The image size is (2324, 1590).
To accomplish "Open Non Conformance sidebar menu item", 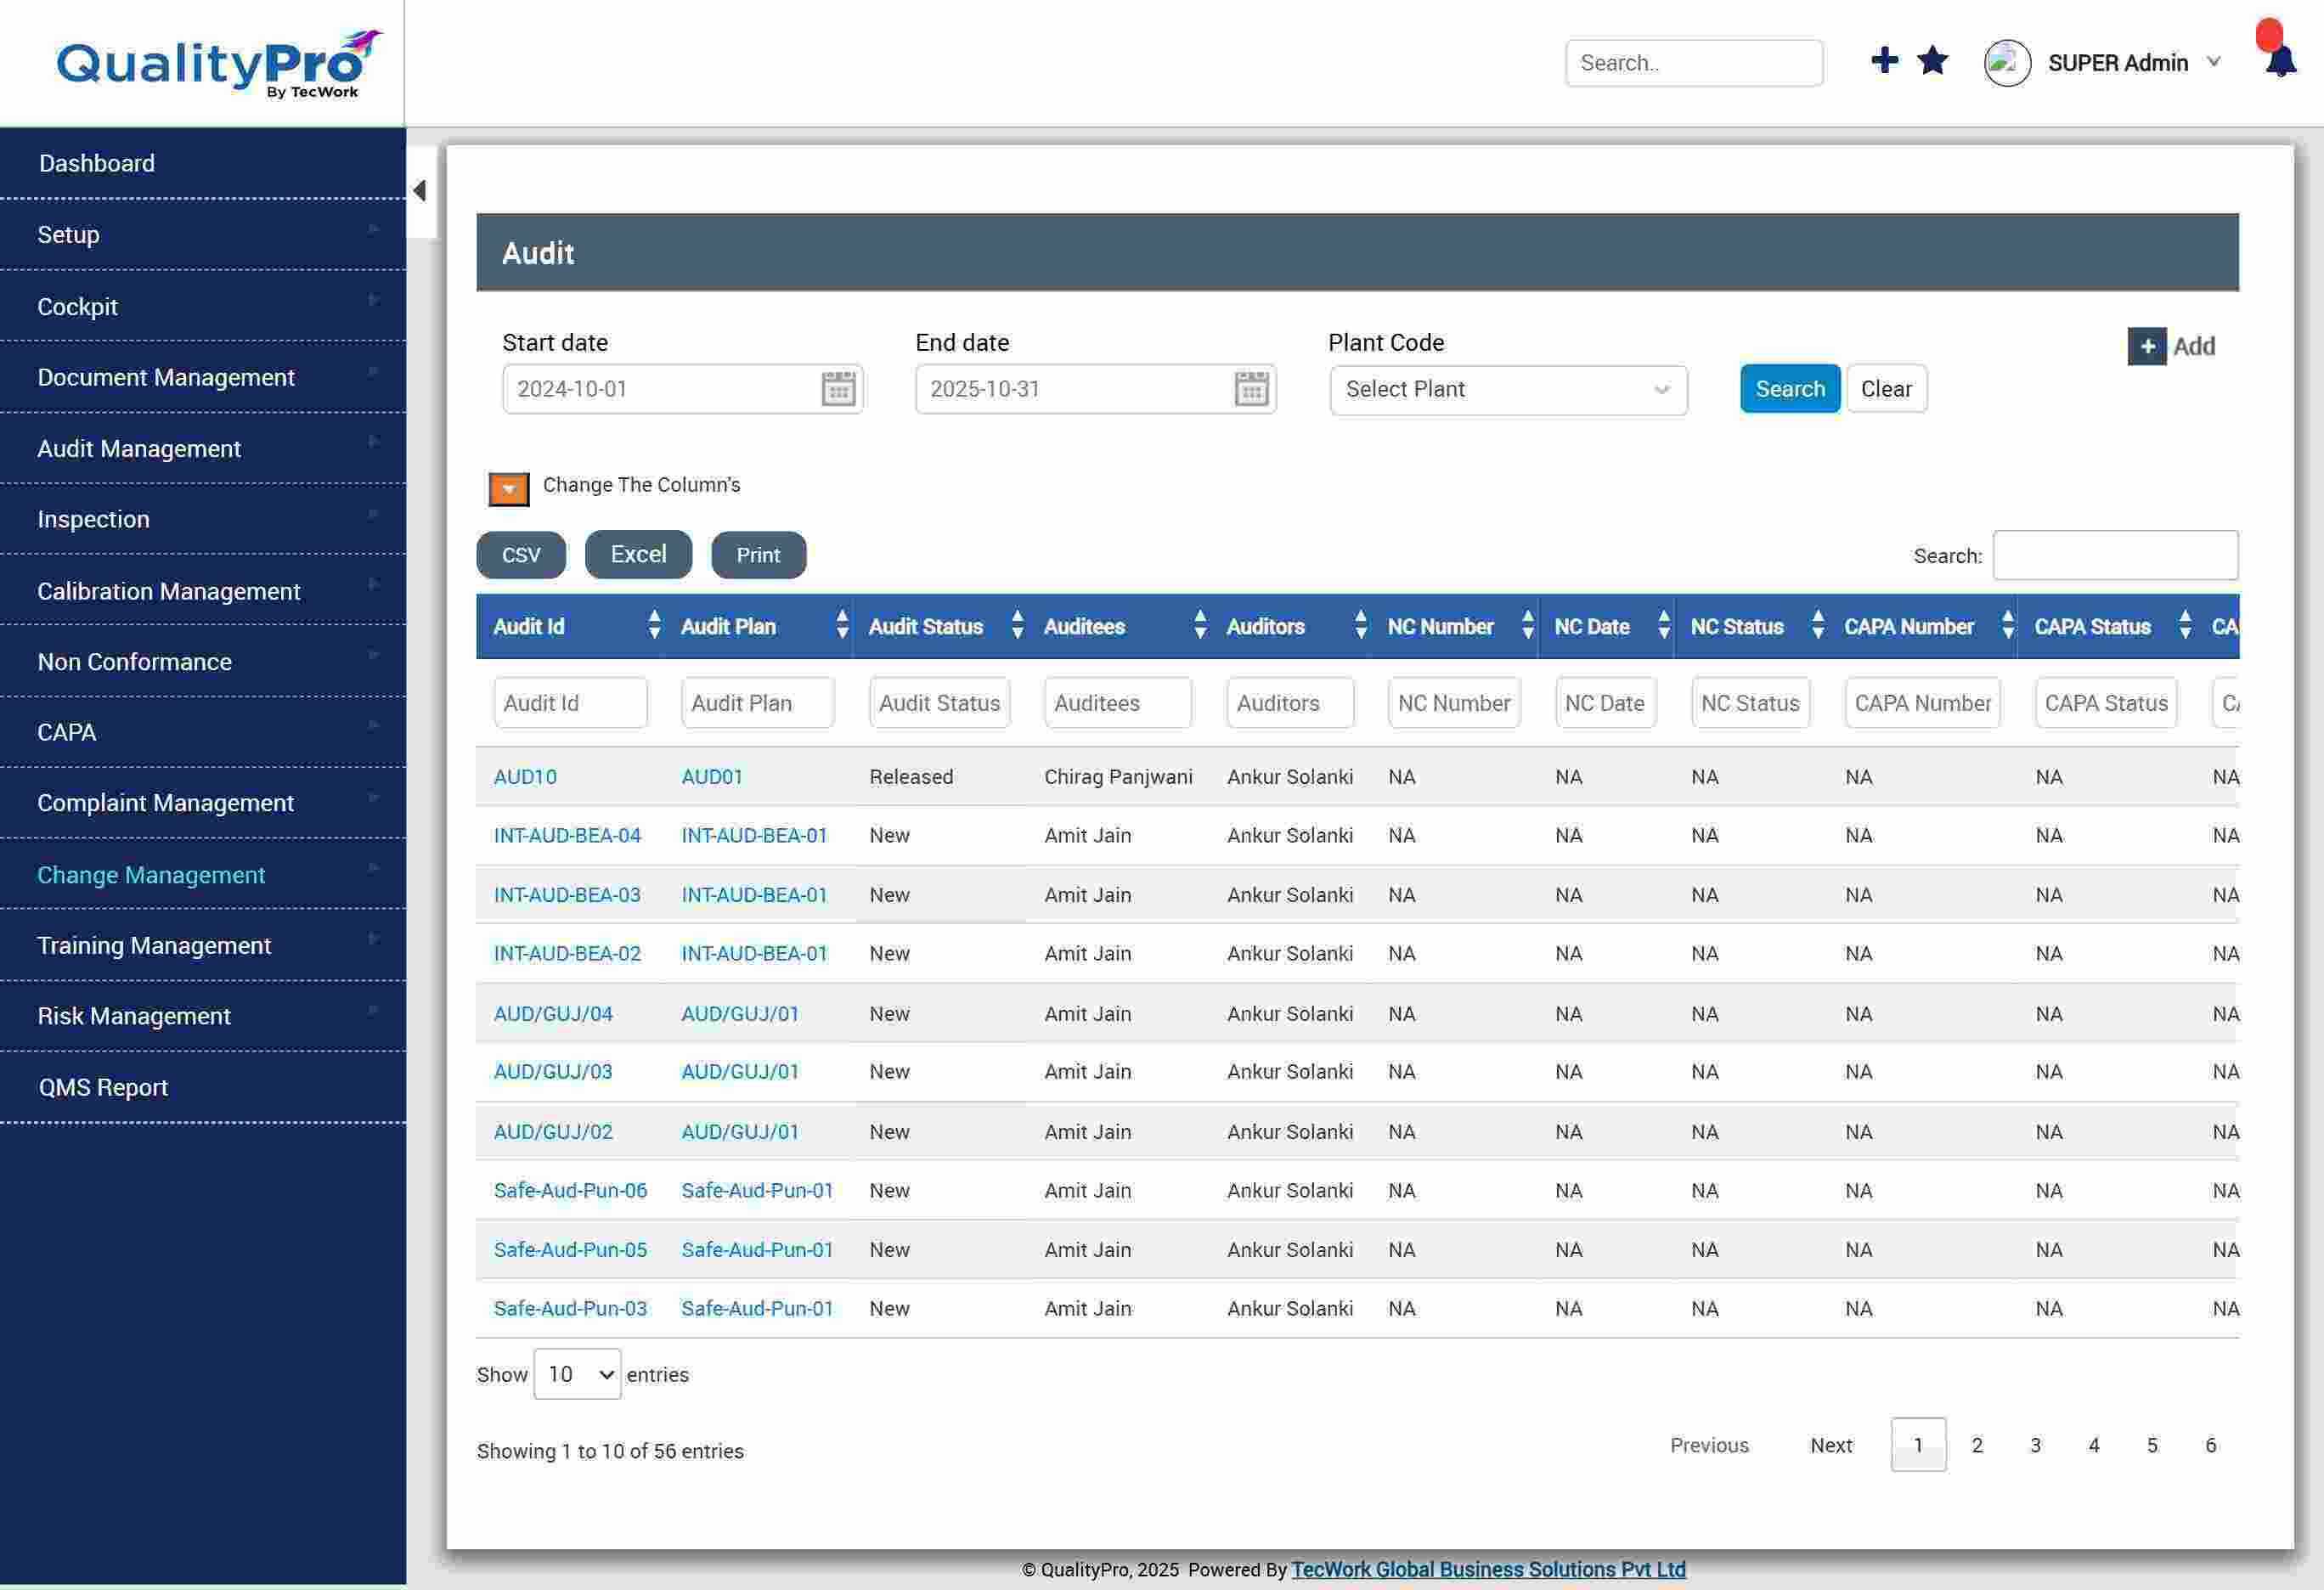I will point(134,661).
